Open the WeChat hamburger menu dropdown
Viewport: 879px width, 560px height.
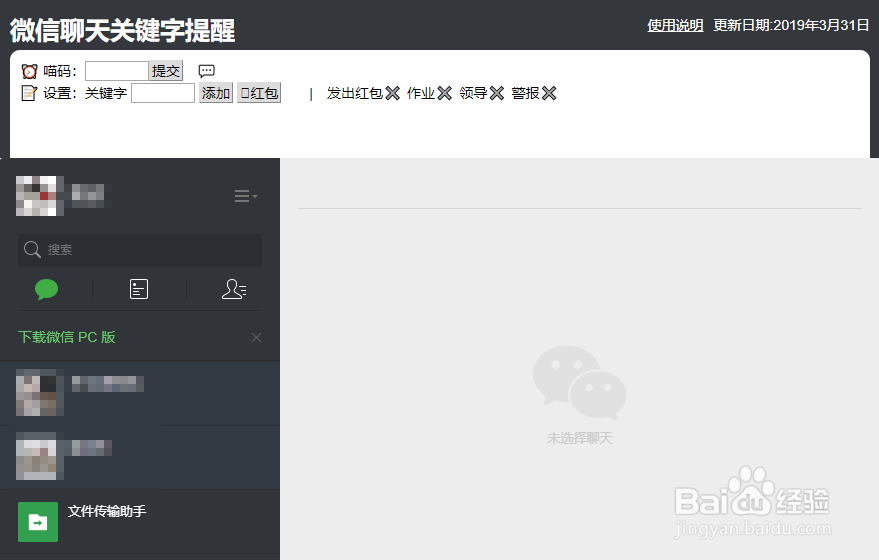(246, 196)
